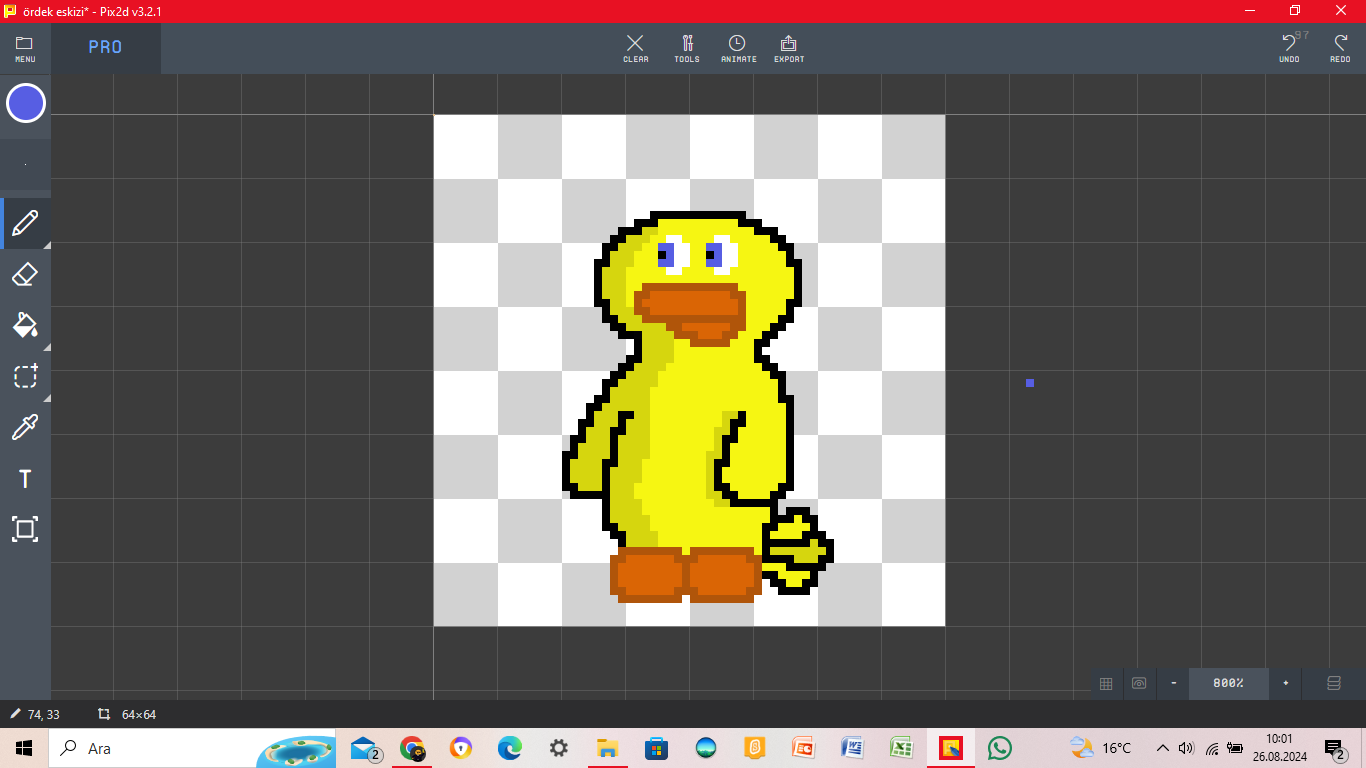Click the canvas resize frame tool
Image resolution: width=1366 pixels, height=768 pixels.
[x=25, y=529]
